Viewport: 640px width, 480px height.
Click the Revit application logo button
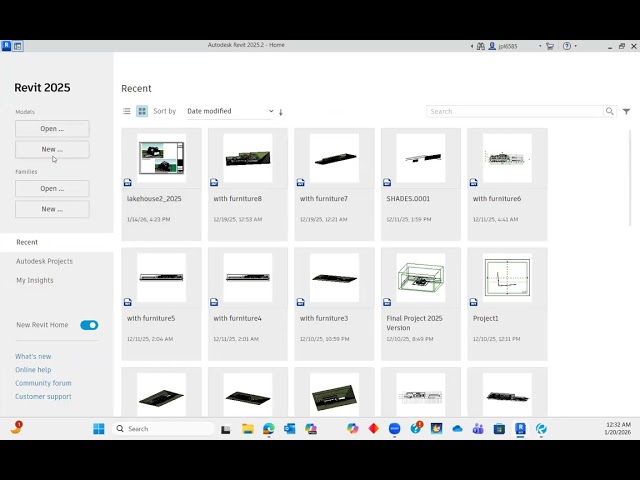tap(6, 45)
